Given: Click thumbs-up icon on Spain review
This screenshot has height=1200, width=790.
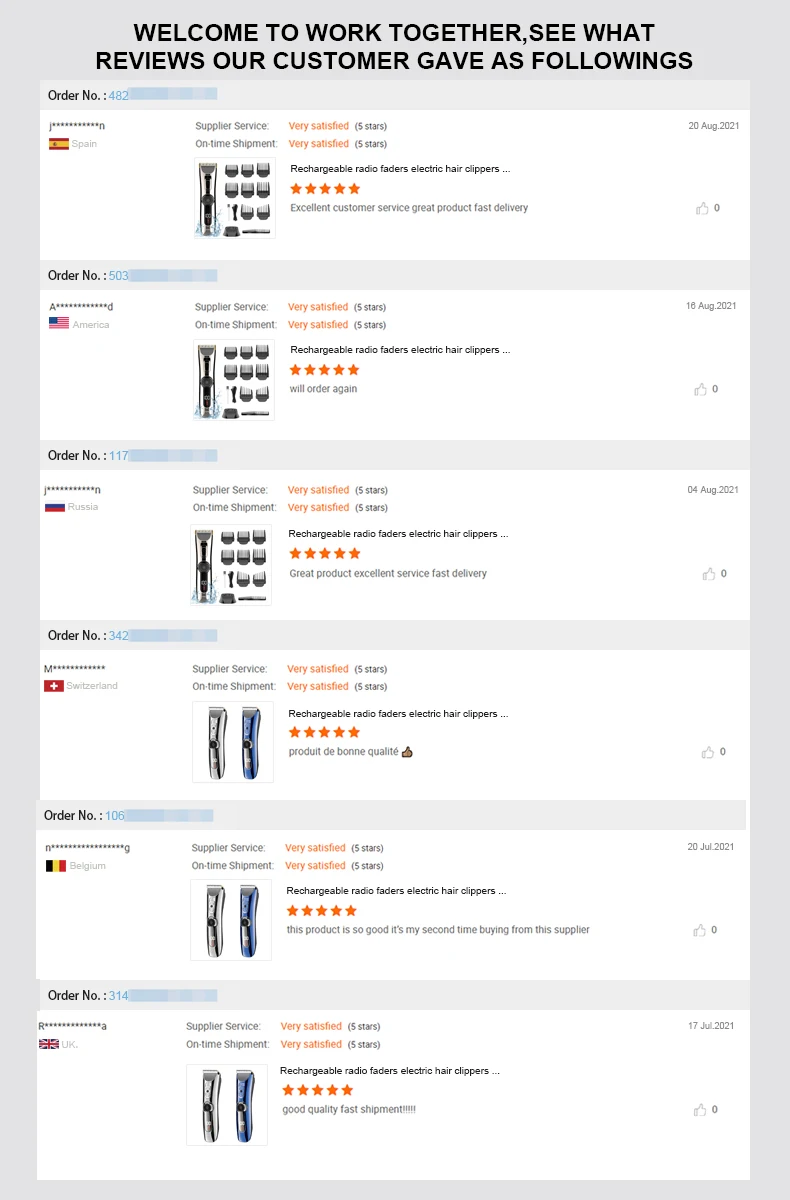Looking at the screenshot, I should [x=702, y=208].
